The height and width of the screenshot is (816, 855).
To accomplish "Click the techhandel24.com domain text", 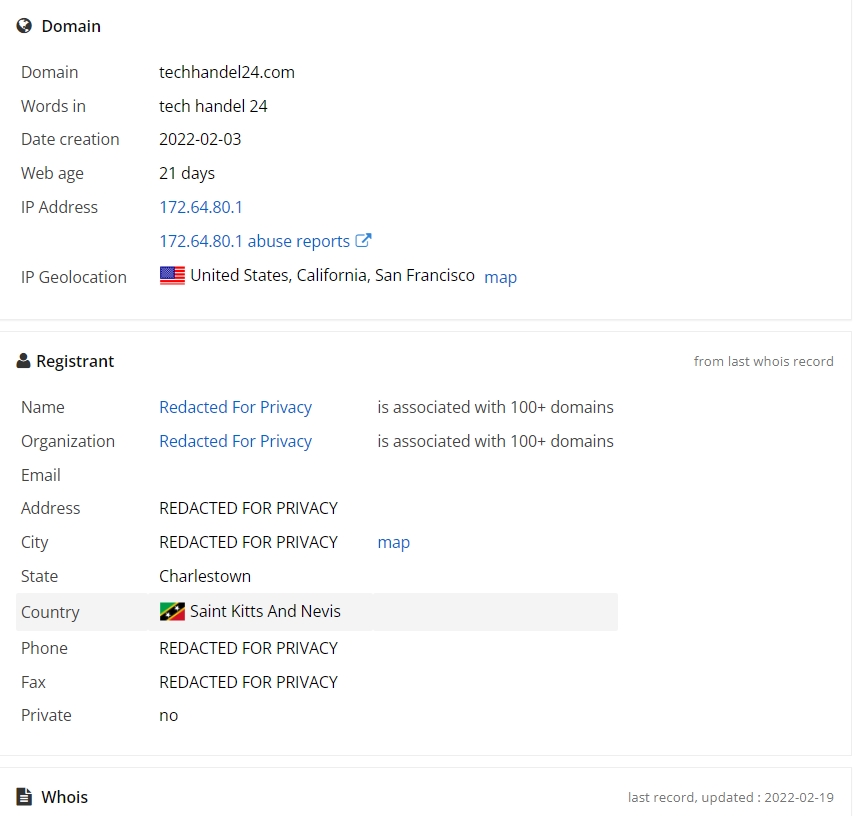I will (x=227, y=72).
